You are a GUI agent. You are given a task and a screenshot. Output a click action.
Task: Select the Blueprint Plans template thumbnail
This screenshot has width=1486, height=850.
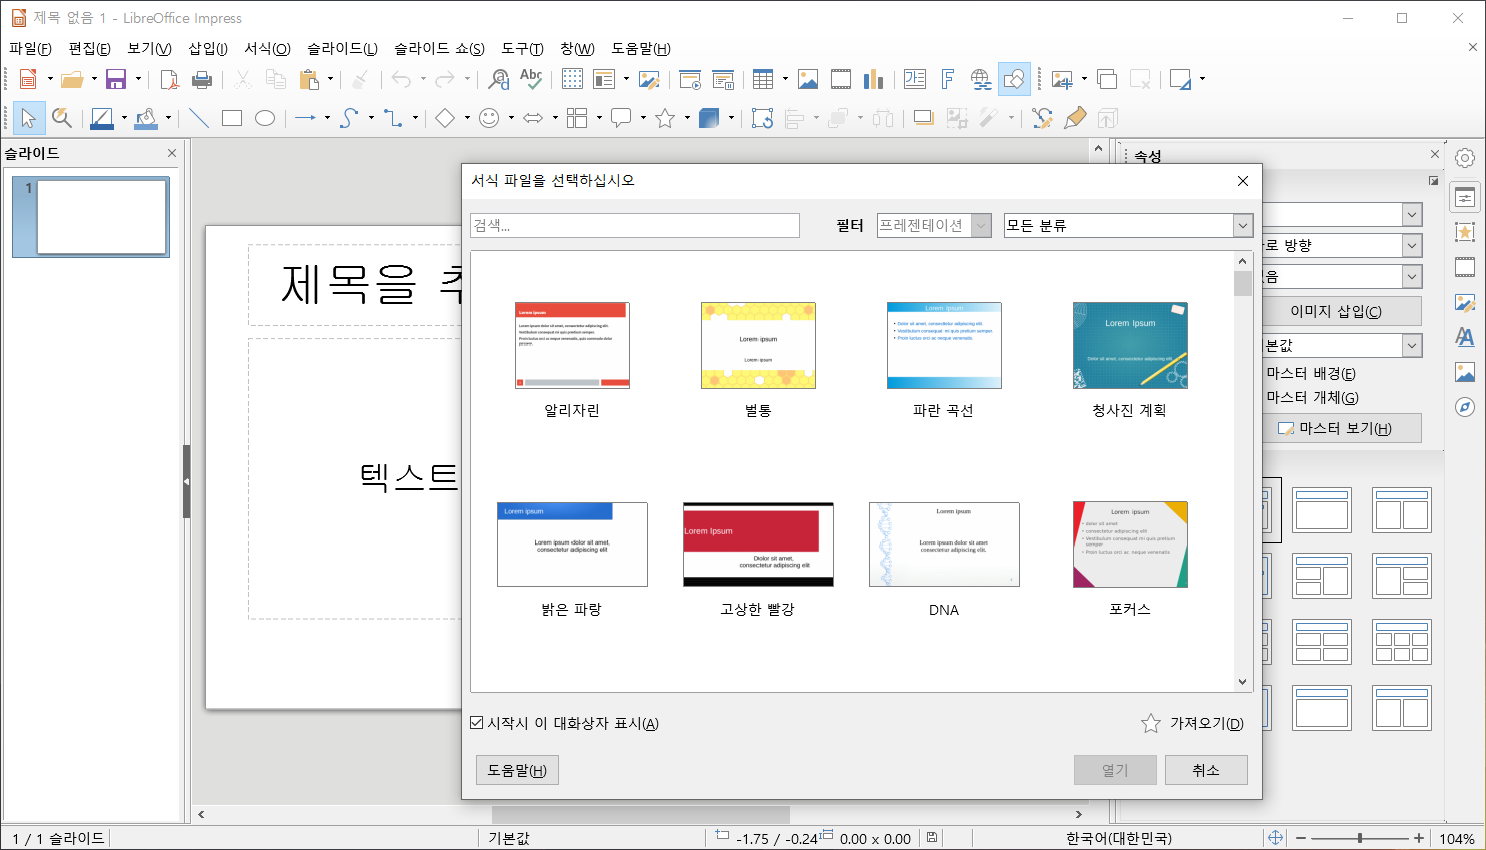(x=1130, y=345)
